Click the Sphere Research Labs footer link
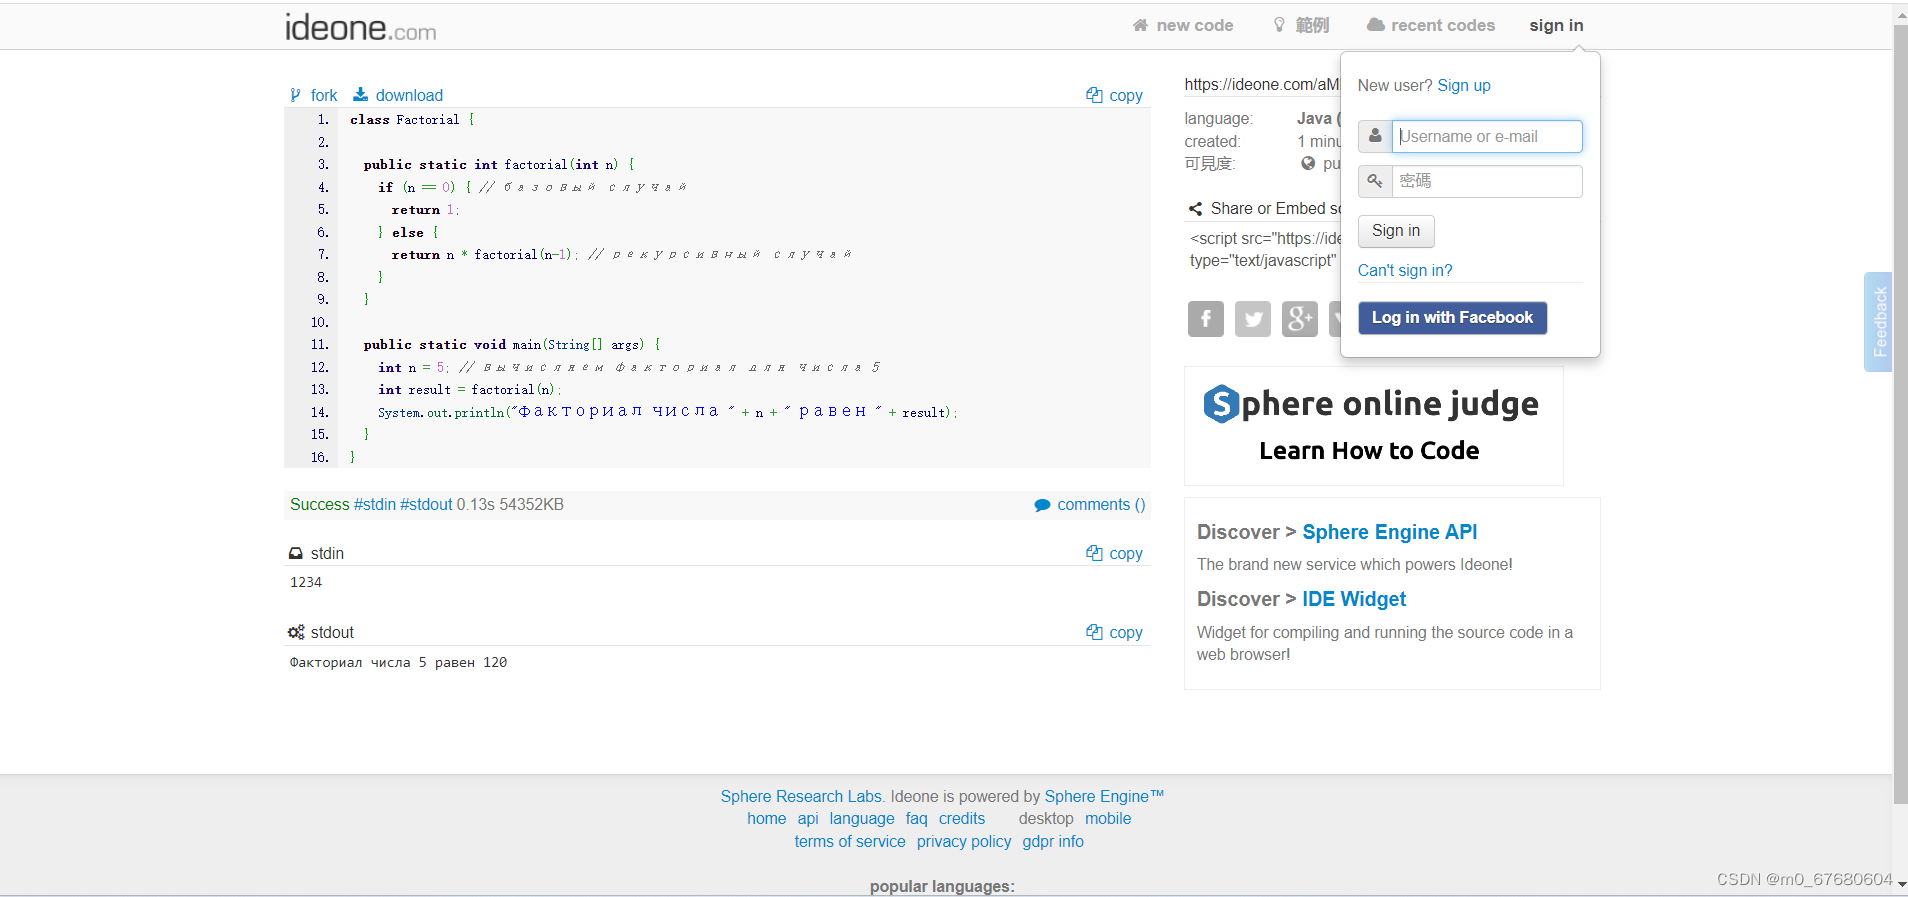Image resolution: width=1908 pixels, height=897 pixels. point(801,797)
